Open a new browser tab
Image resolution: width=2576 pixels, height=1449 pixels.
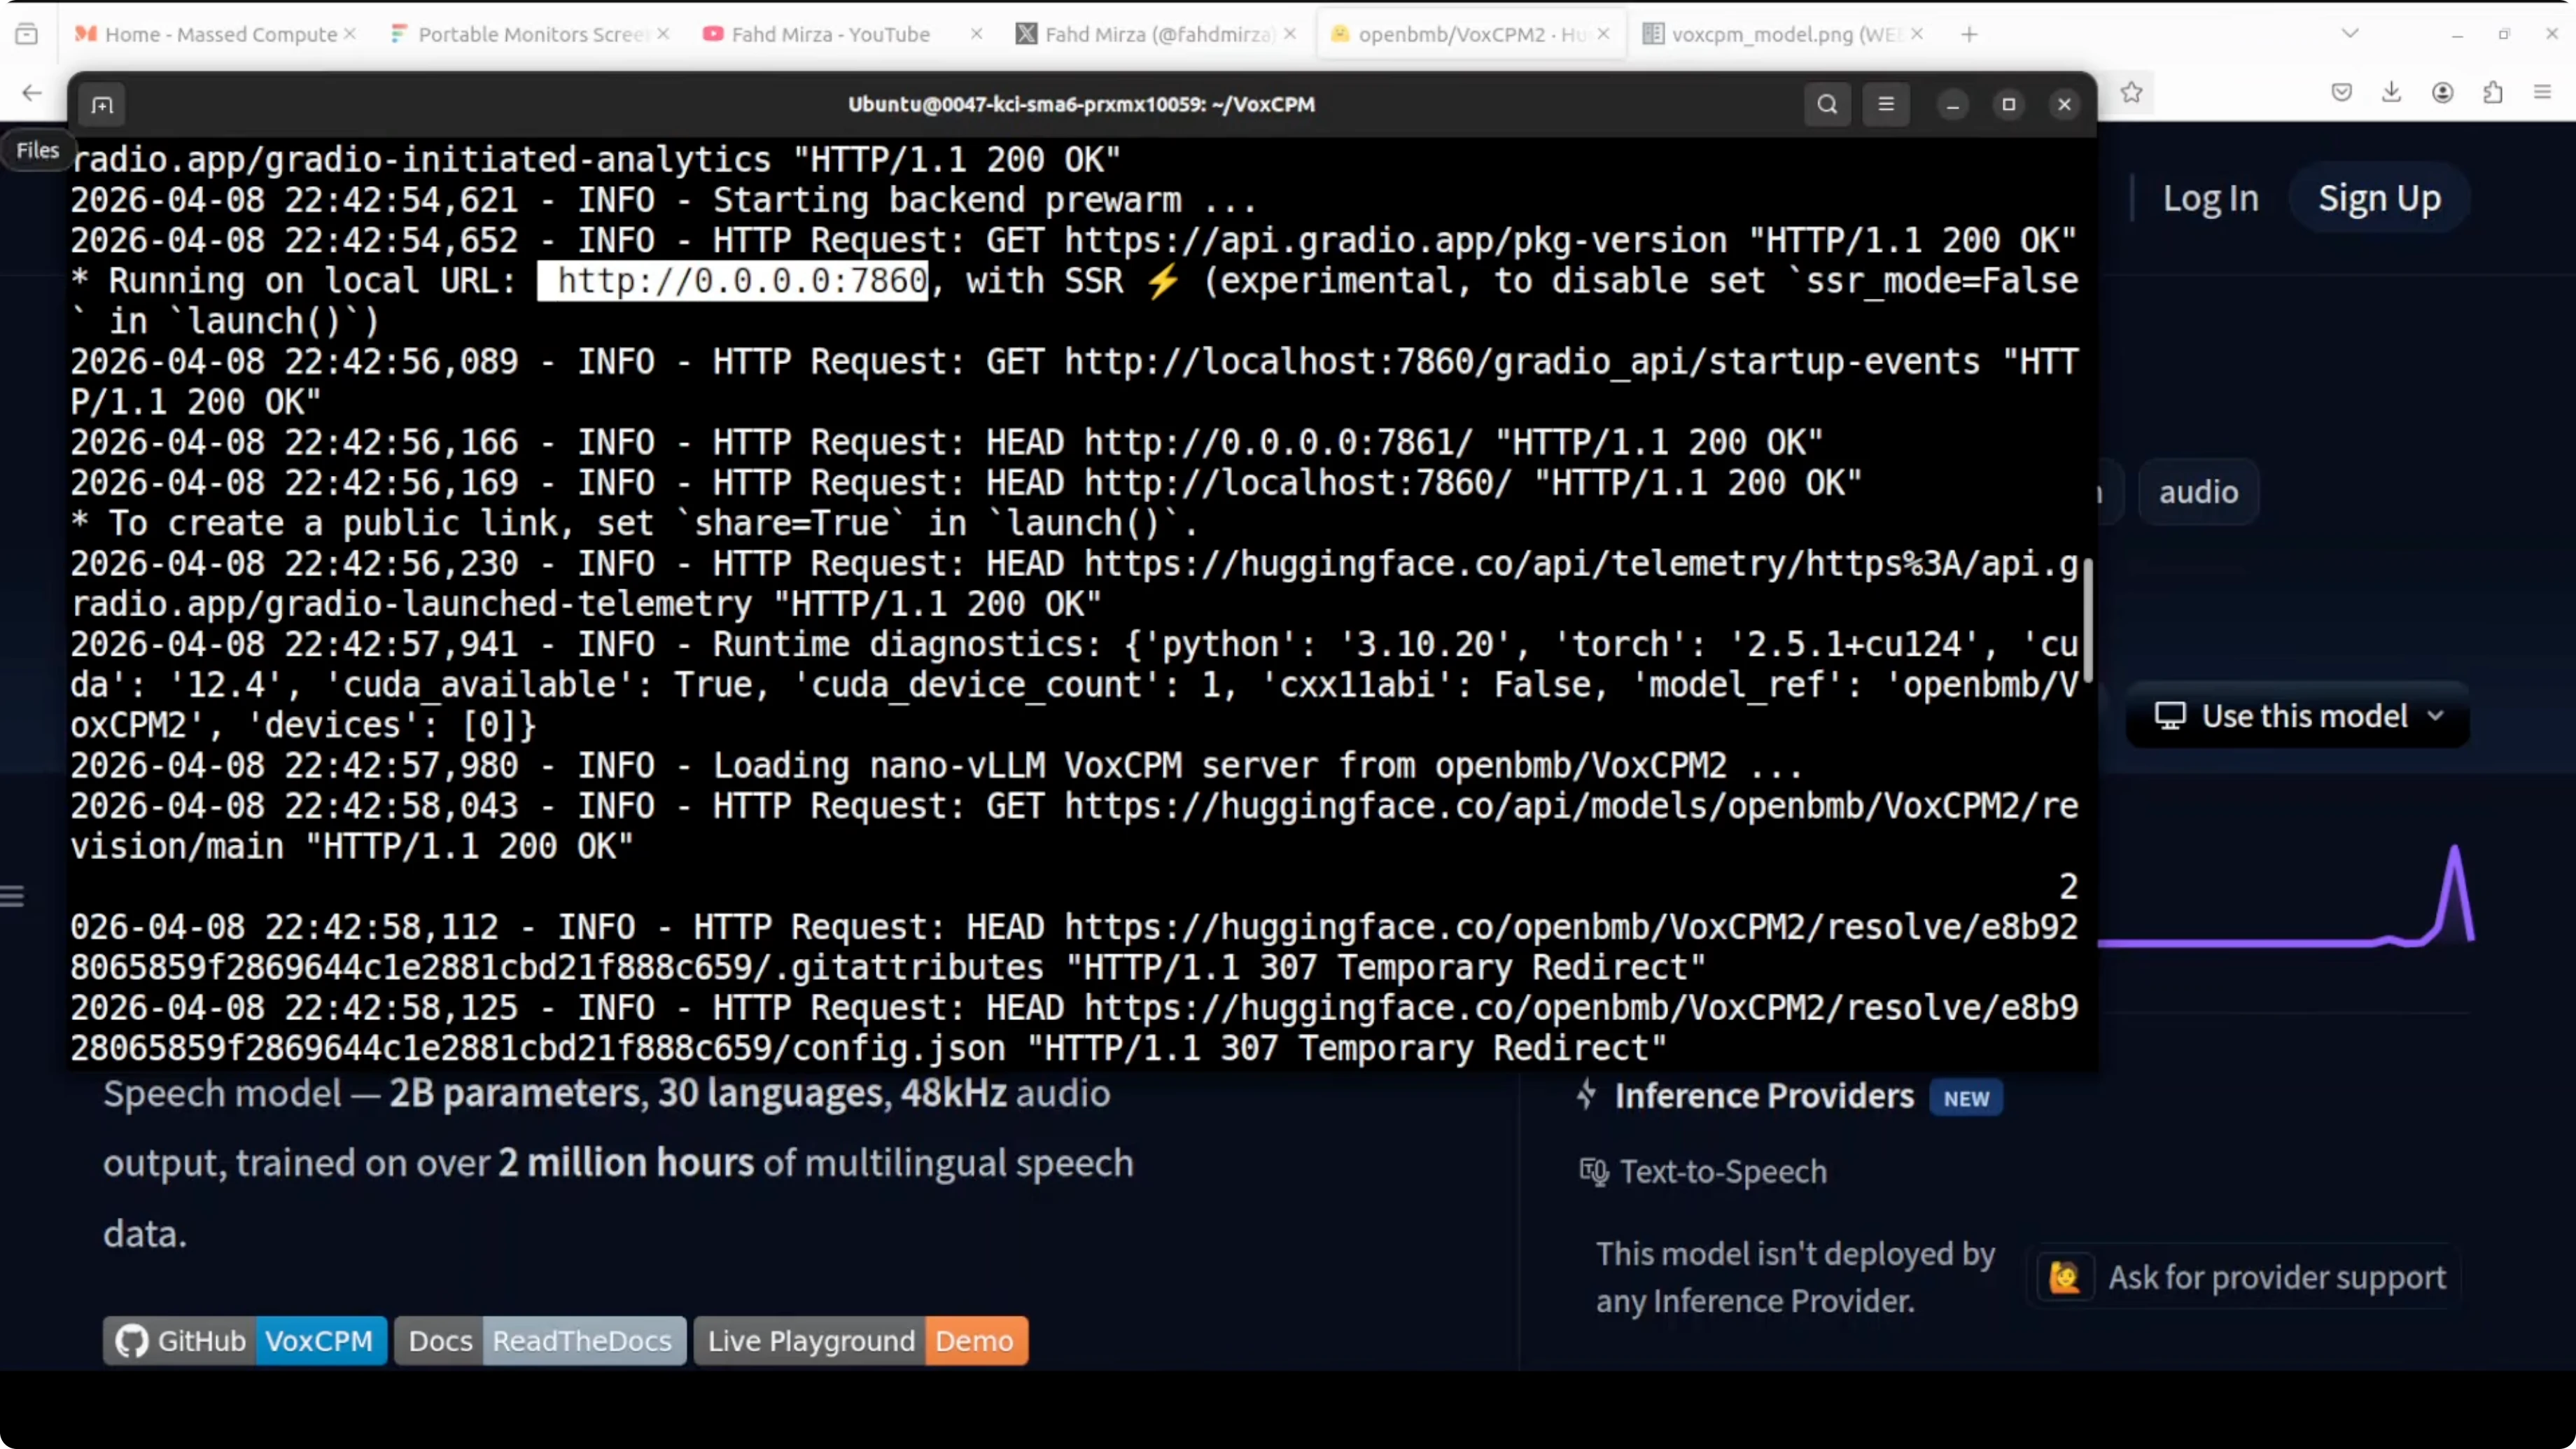[x=1969, y=34]
